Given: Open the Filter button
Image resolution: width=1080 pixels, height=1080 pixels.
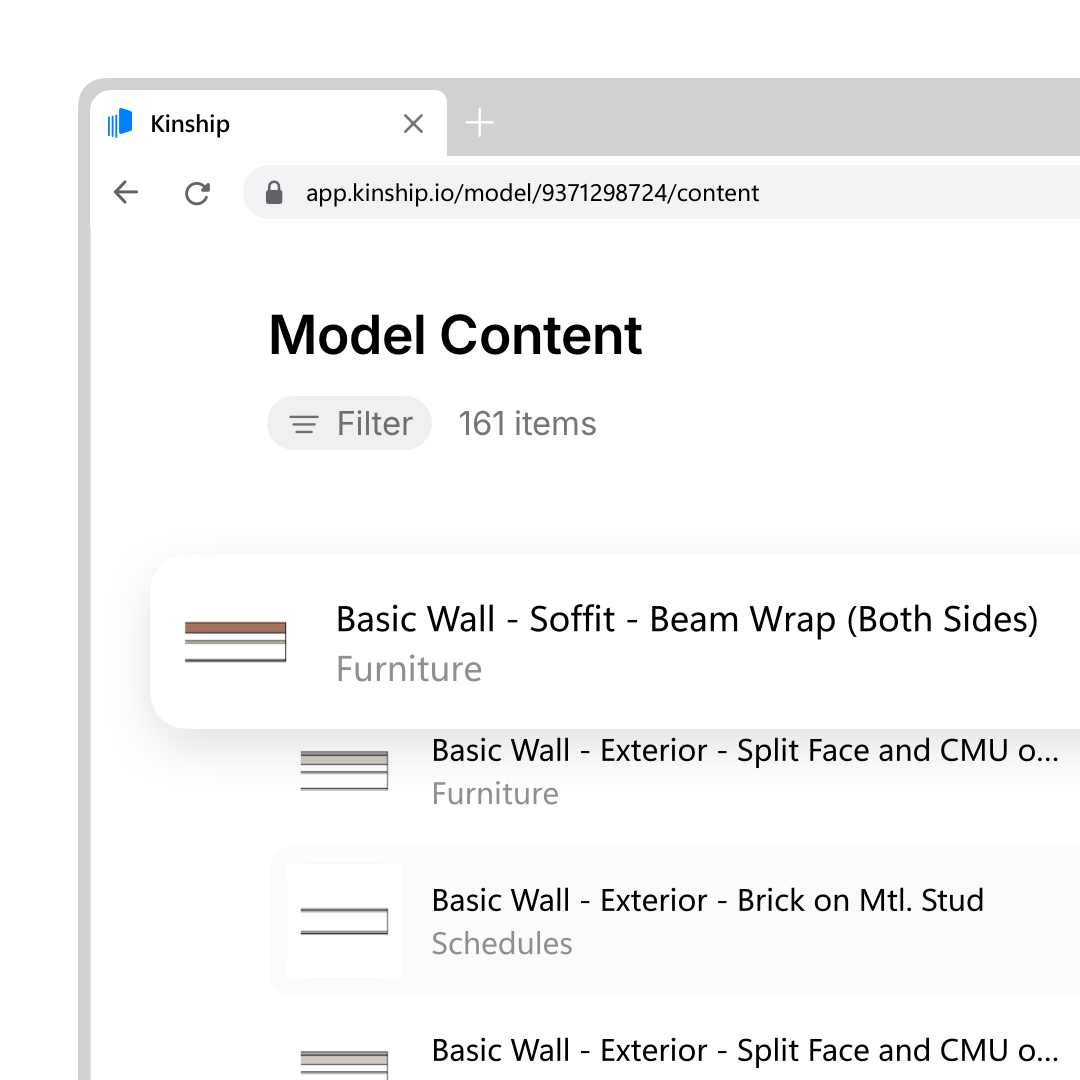Looking at the screenshot, I should coord(349,423).
